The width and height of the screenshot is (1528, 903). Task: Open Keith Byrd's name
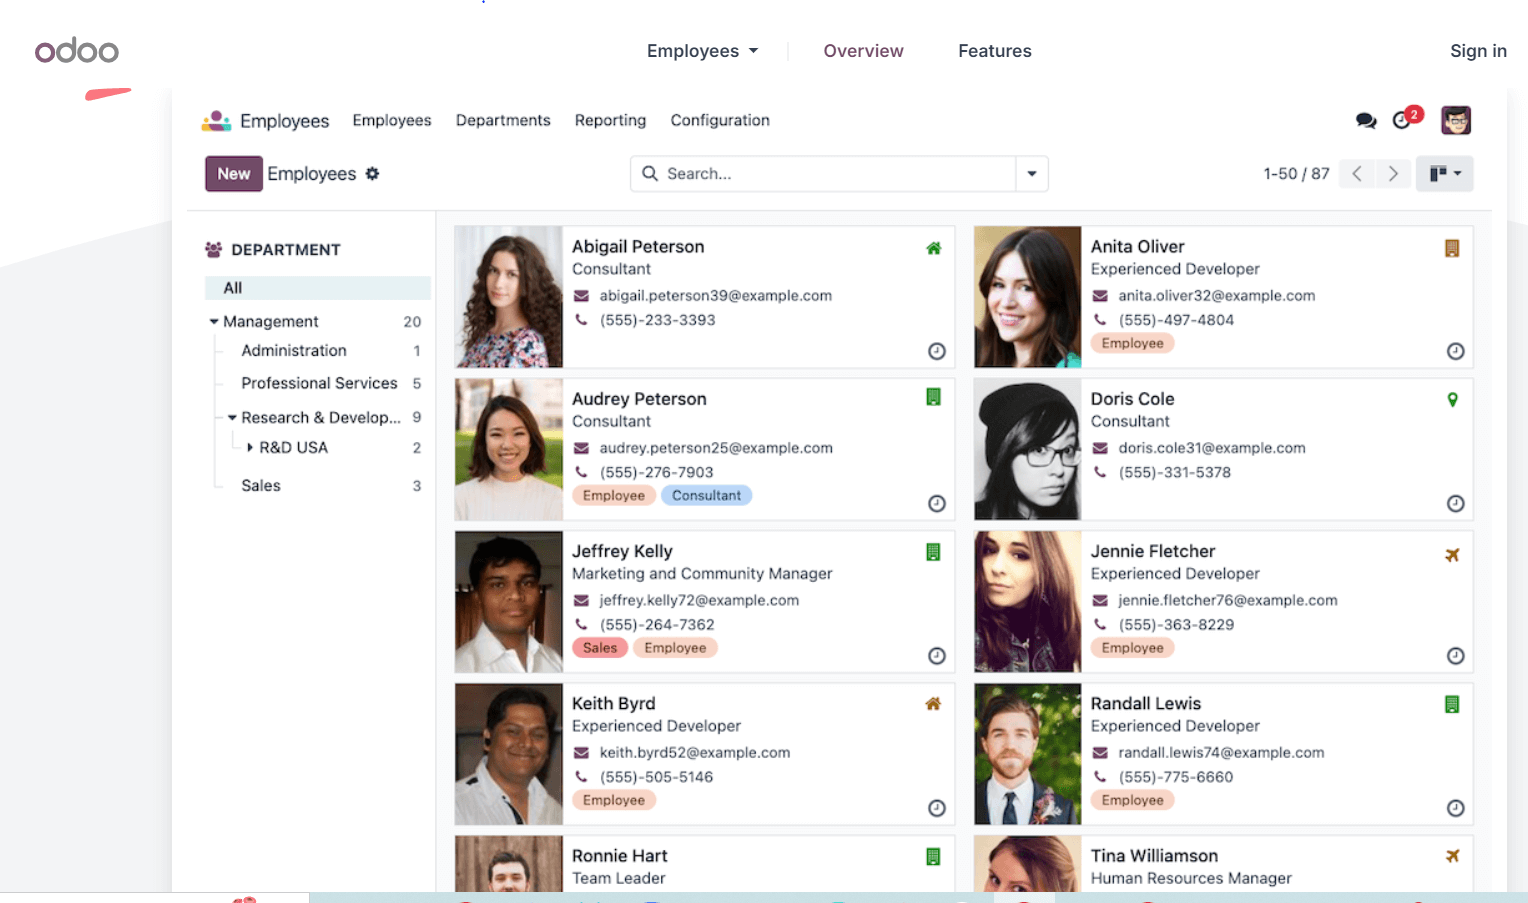614,704
